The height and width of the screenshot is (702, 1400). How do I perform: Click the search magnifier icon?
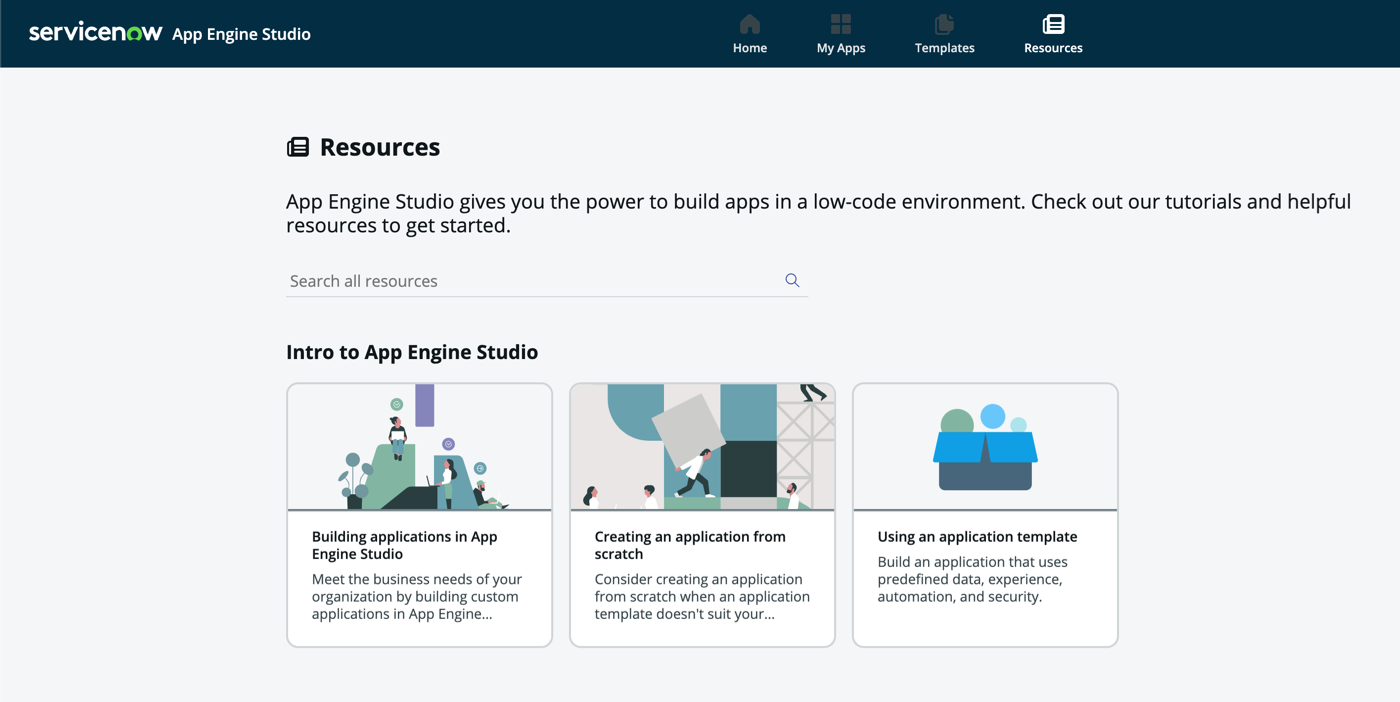tap(792, 281)
